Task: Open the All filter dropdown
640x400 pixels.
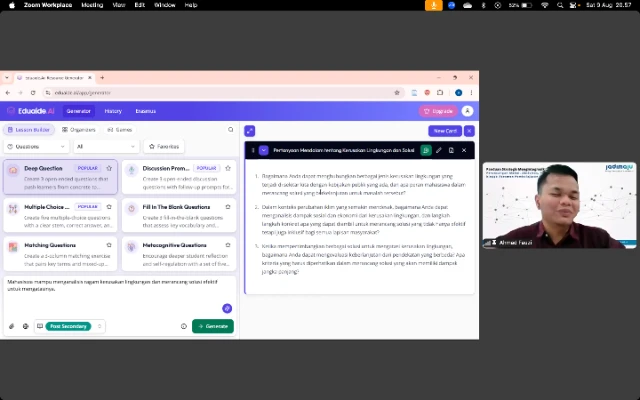Action: tap(106, 147)
